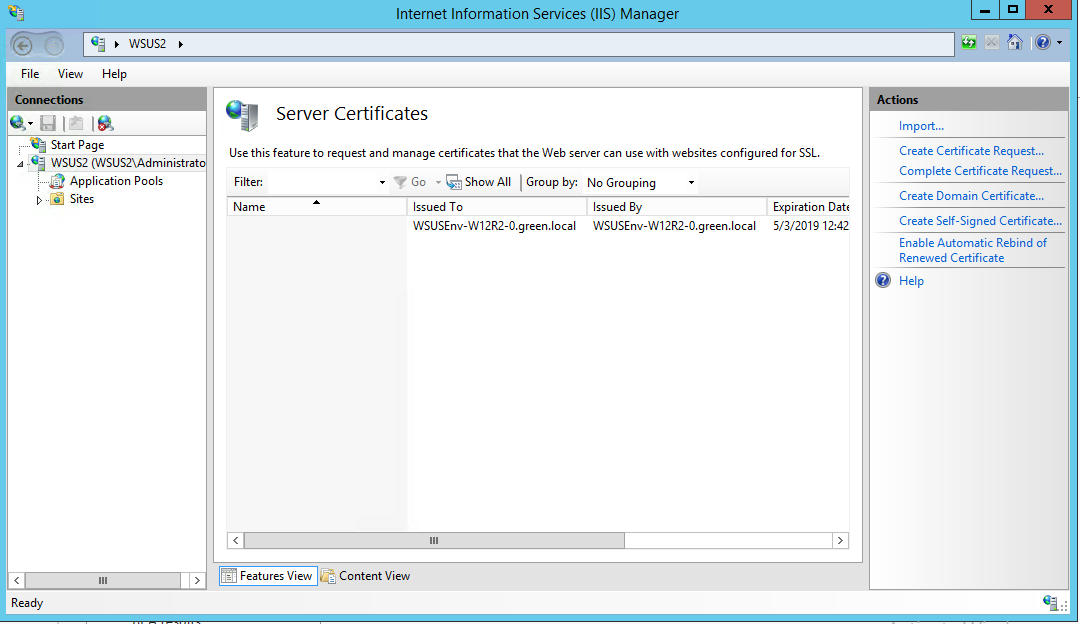Open the Filter field dropdown arrow

tap(382, 183)
